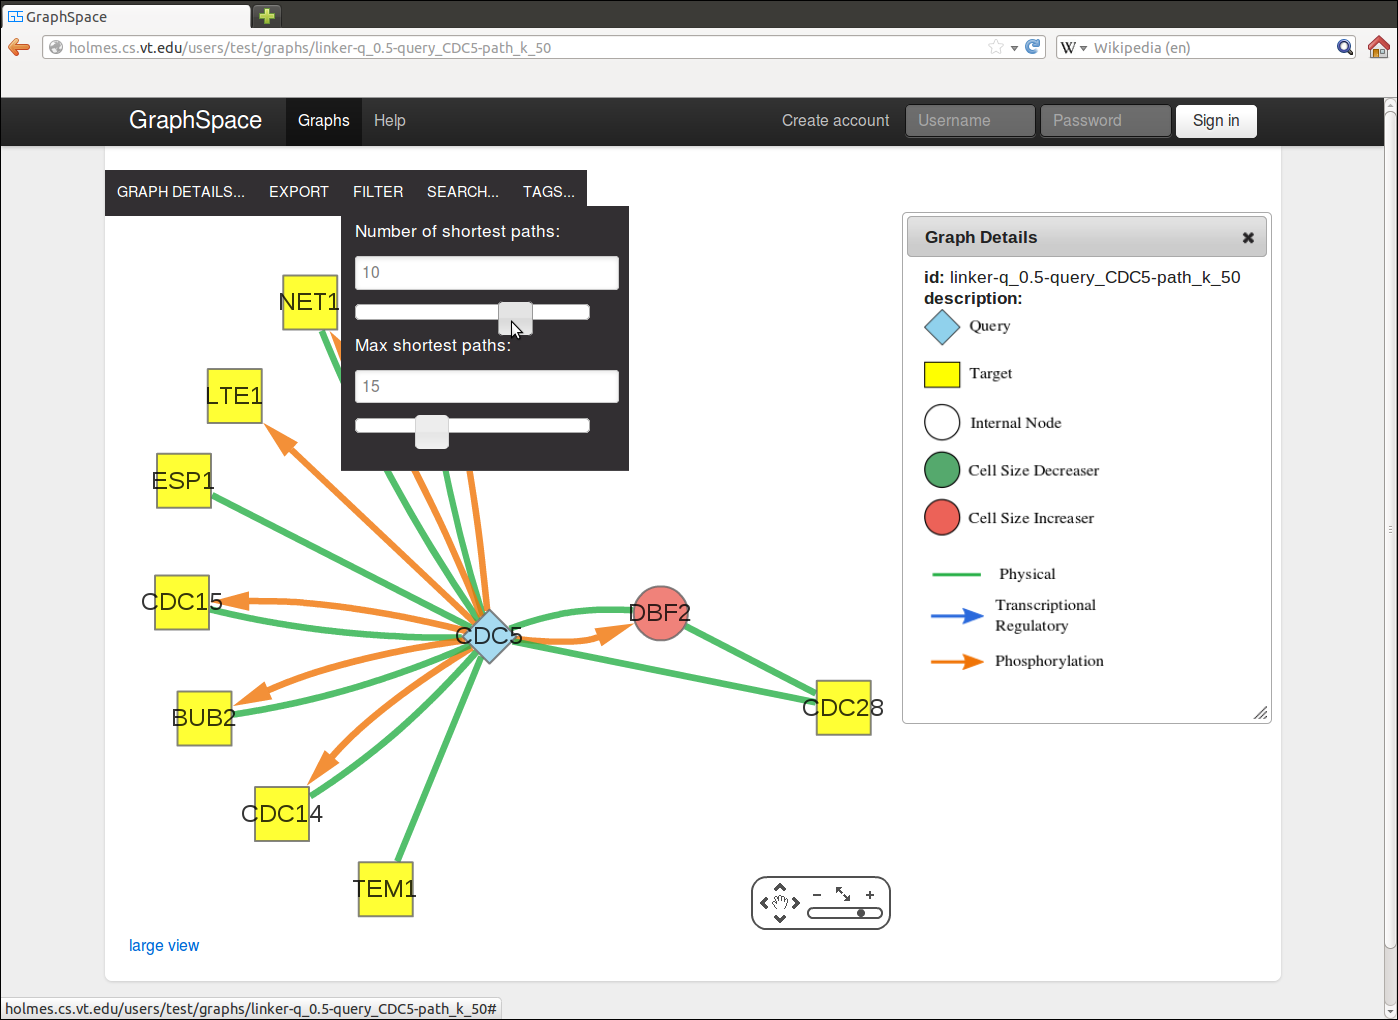
Task: Focus the Password field
Action: (x=1106, y=121)
